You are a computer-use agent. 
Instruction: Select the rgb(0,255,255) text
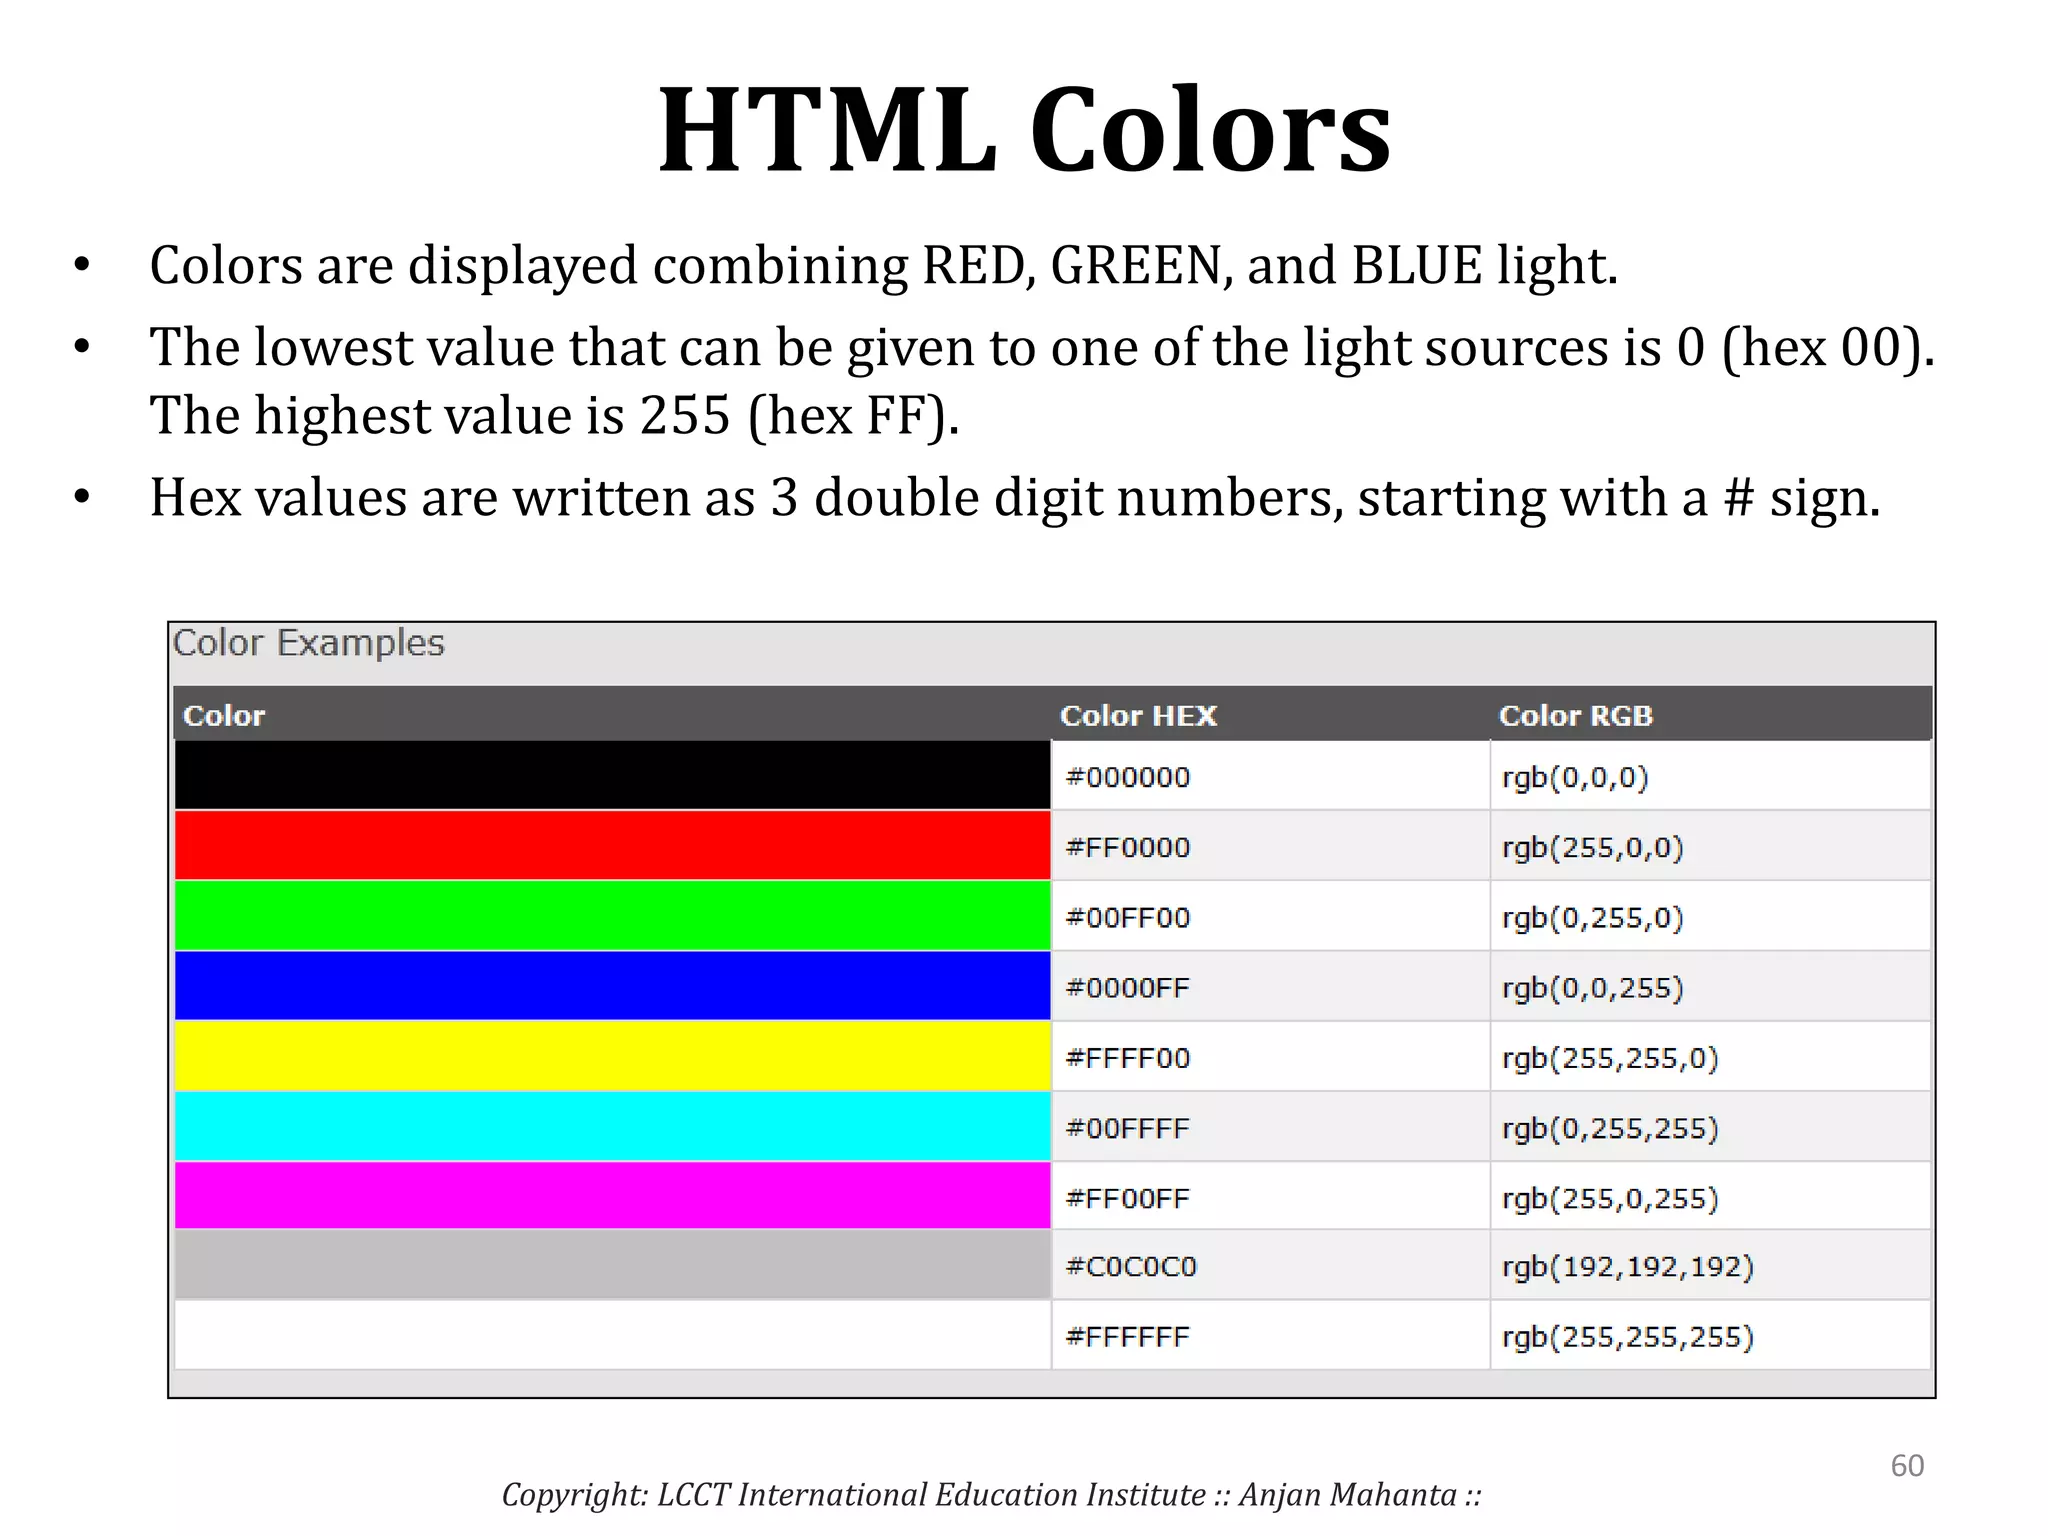[1610, 1129]
